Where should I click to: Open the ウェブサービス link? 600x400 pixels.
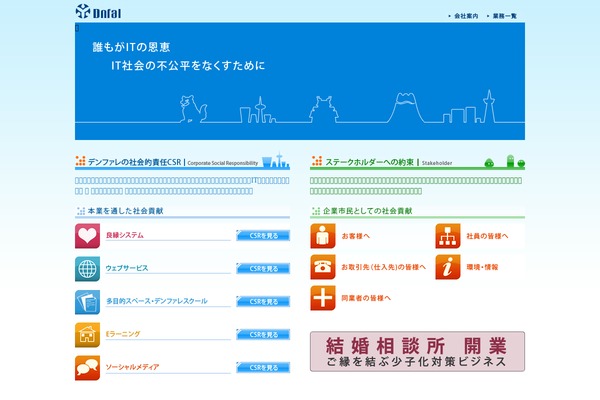coord(127,268)
